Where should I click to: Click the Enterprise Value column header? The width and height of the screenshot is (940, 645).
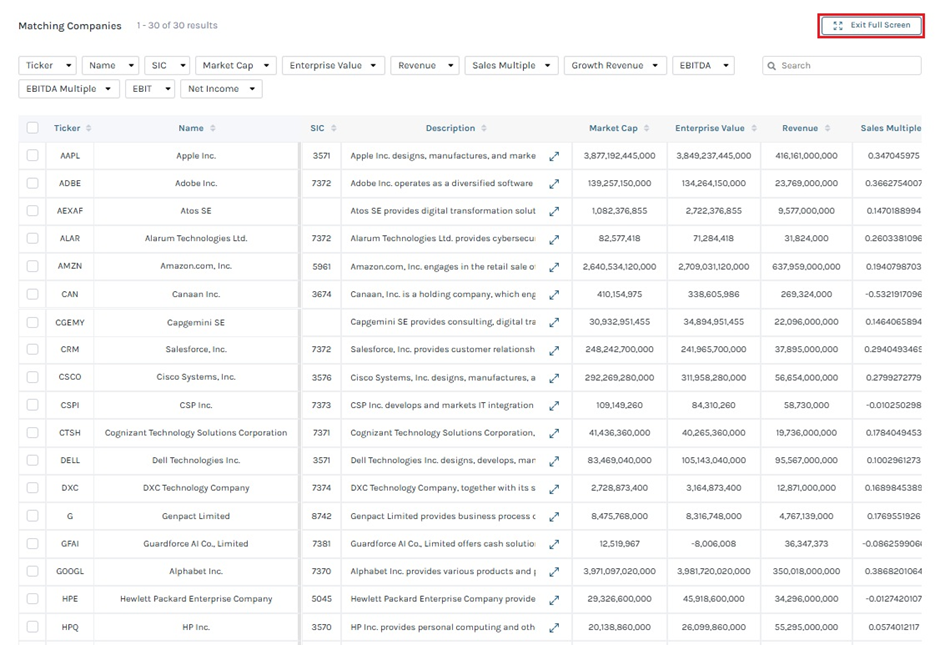point(709,128)
